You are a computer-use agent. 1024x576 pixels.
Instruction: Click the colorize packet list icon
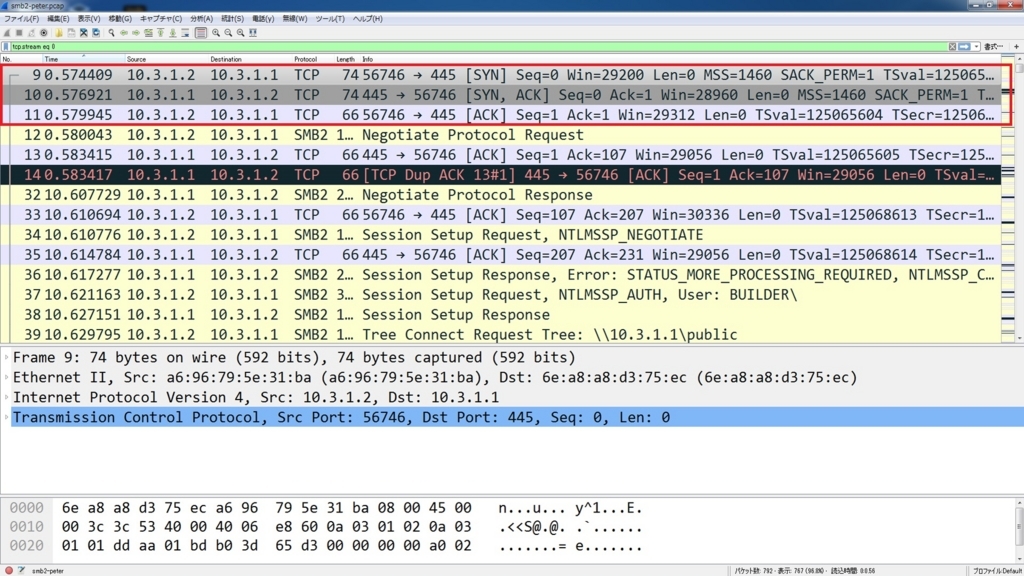point(201,33)
